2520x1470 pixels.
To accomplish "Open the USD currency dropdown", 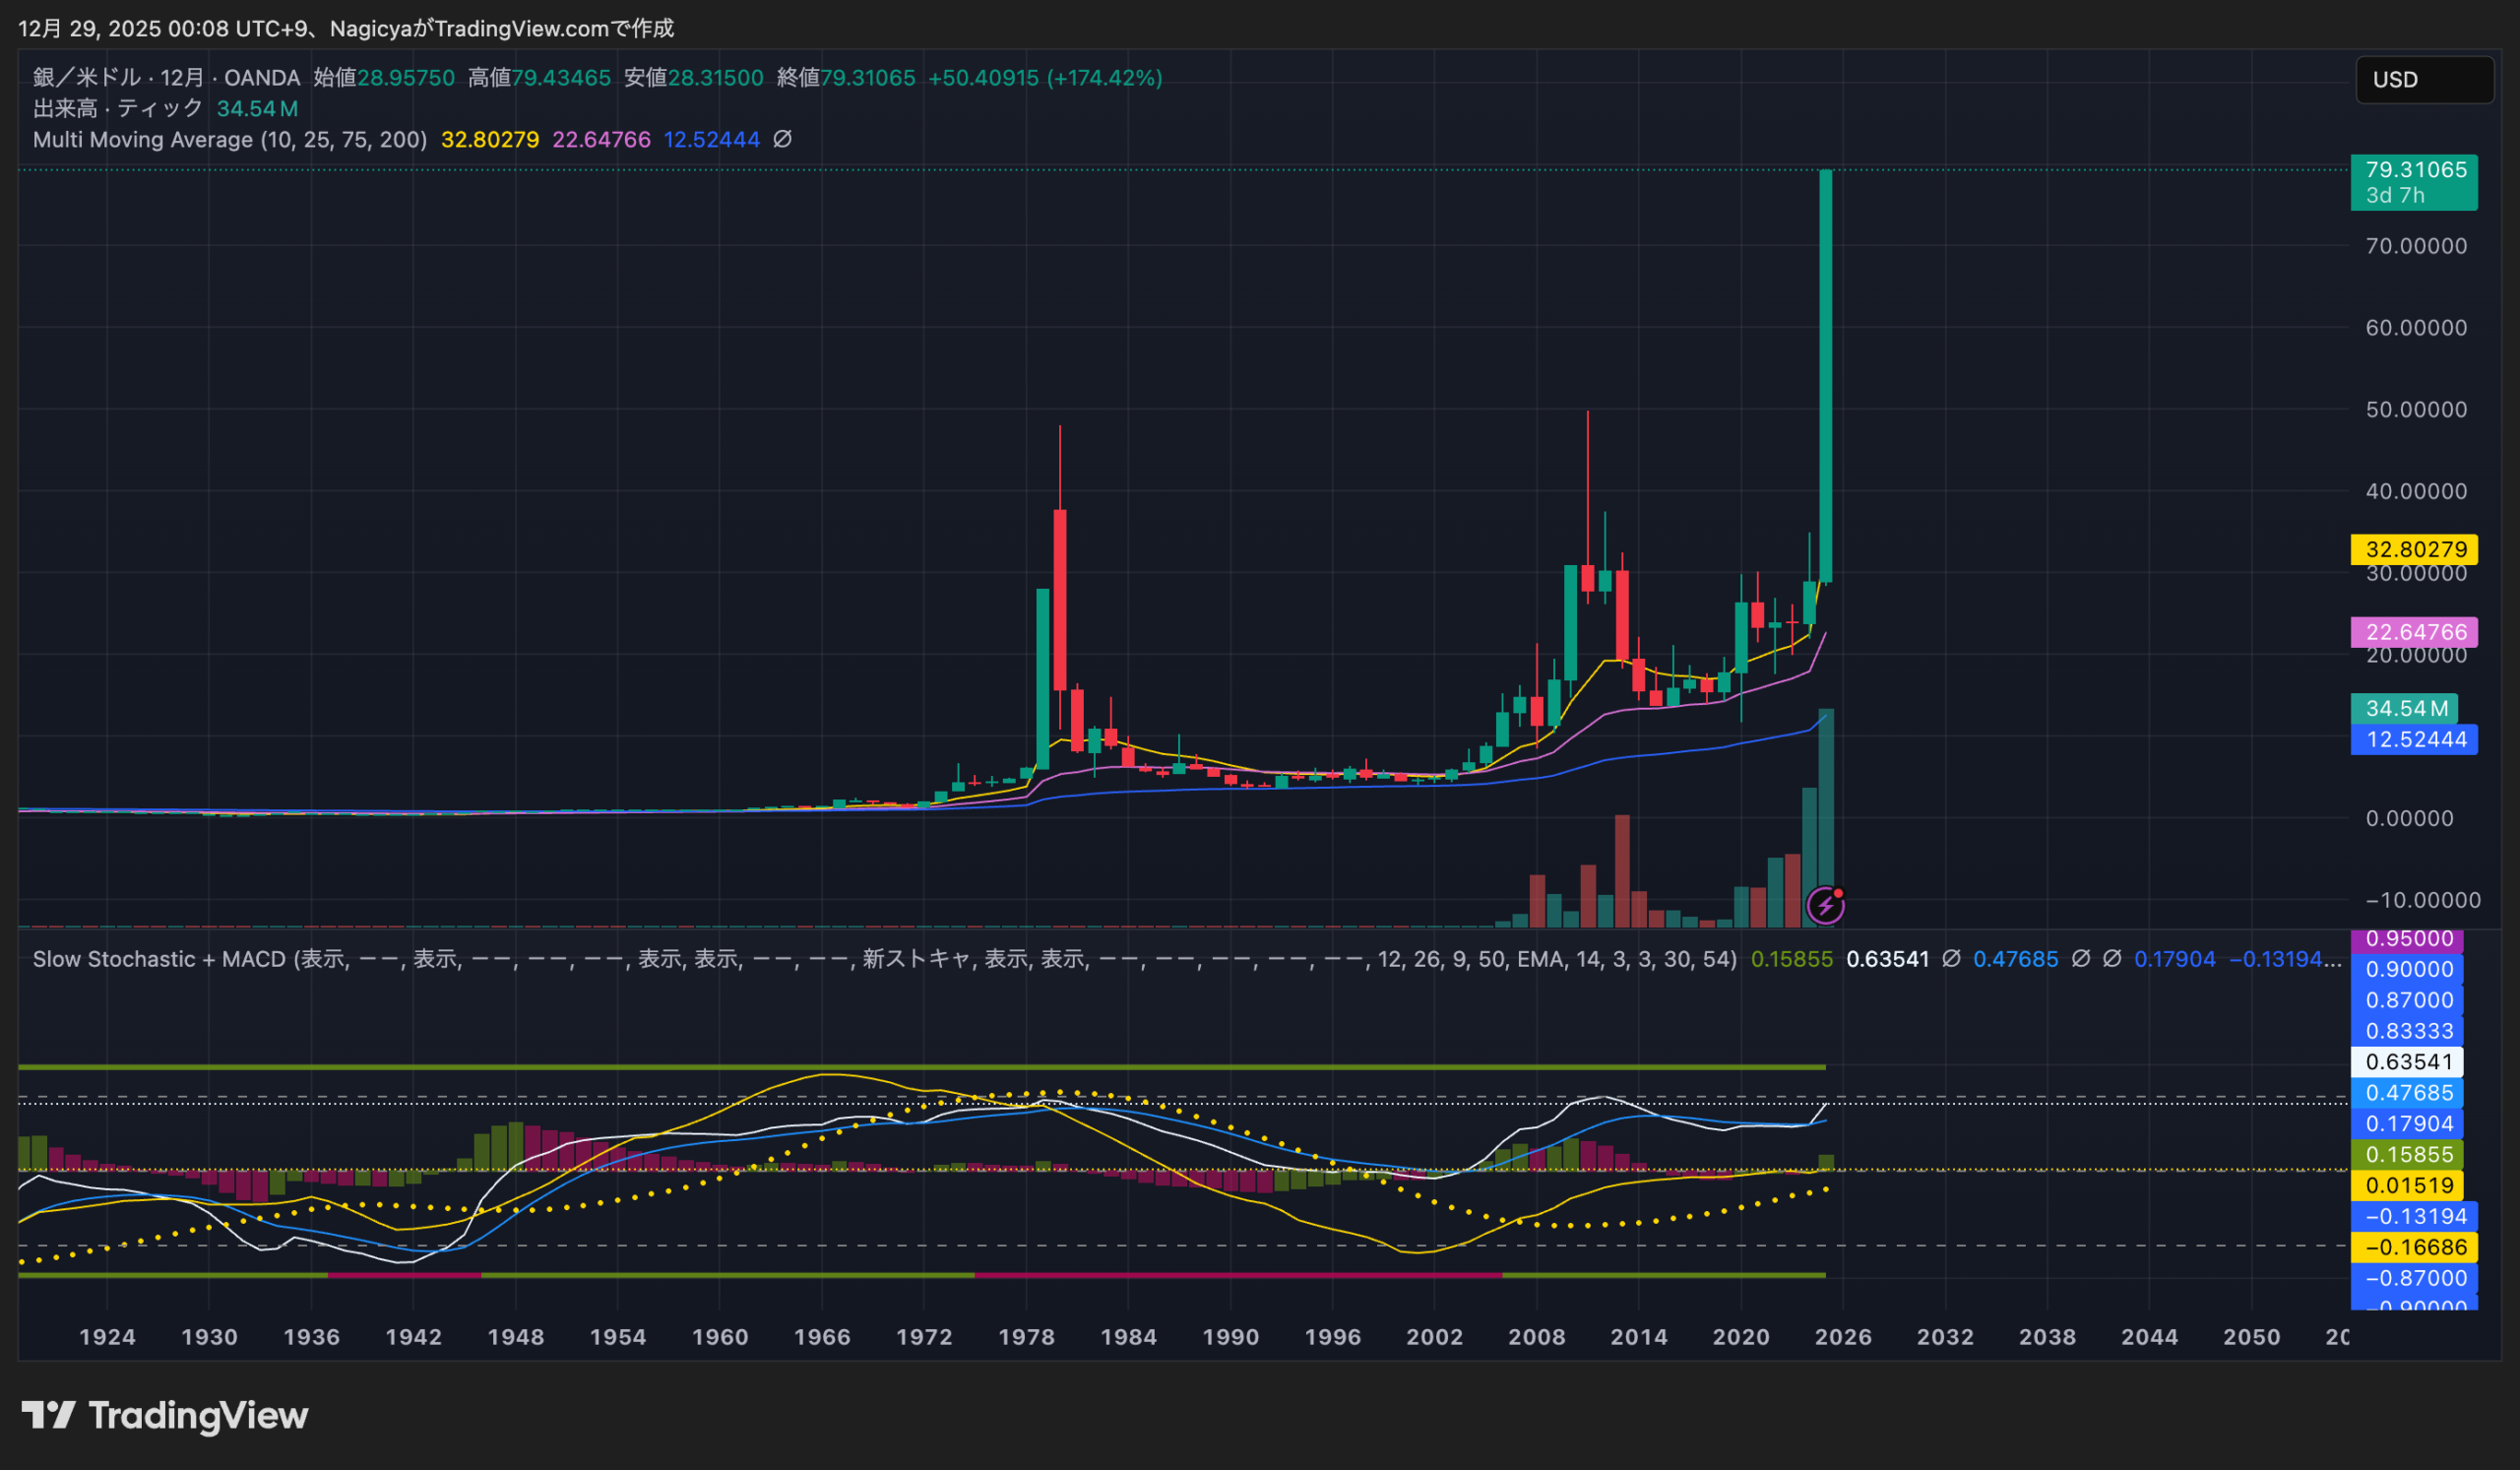I will [x=2423, y=79].
